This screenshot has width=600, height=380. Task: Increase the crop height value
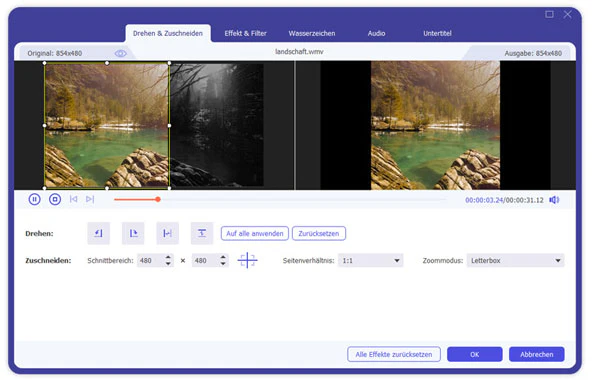coord(223,257)
